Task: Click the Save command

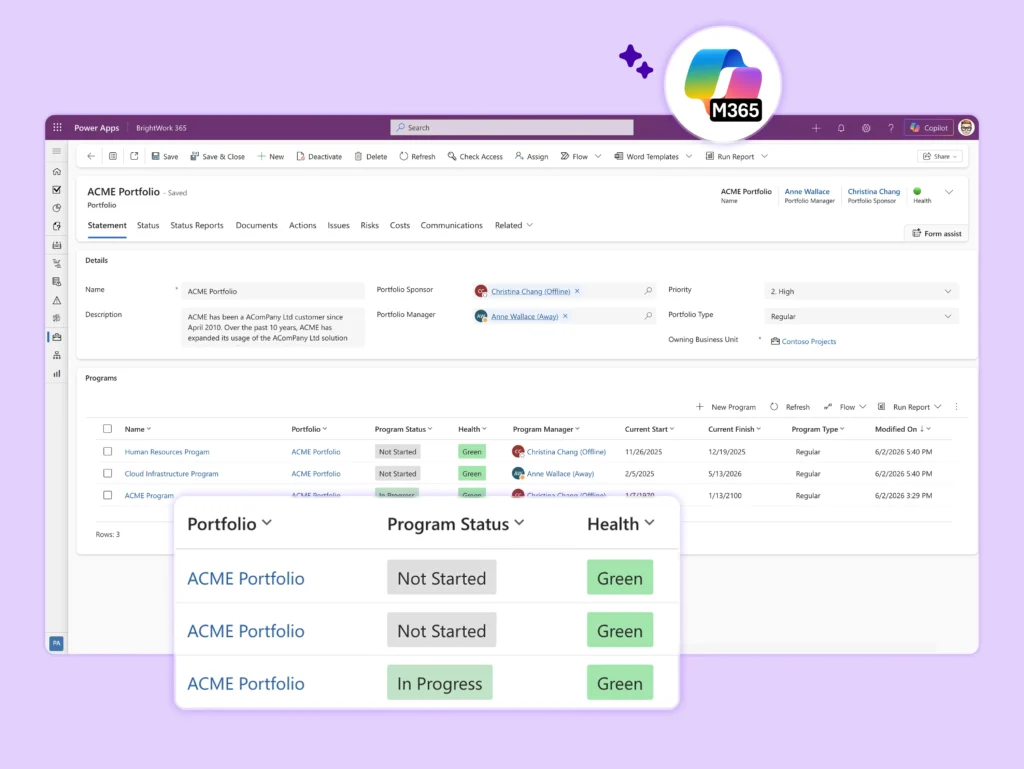Action: pos(165,157)
